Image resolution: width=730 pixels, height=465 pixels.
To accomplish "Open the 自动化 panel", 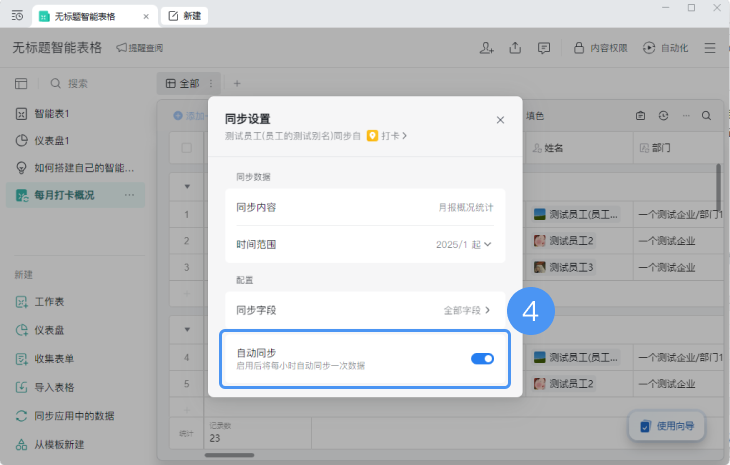I will click(665, 48).
